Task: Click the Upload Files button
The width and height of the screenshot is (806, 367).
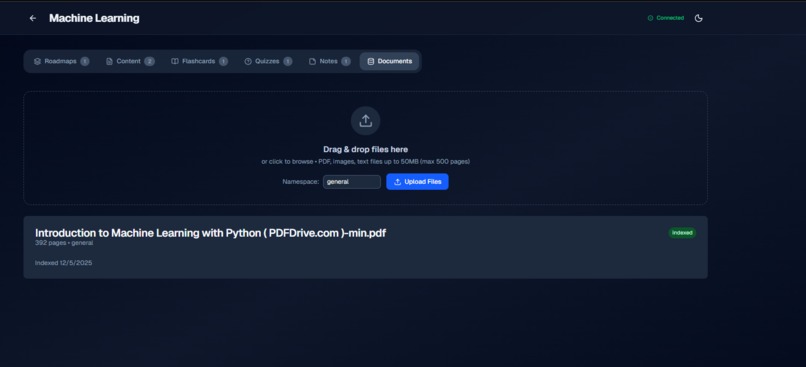Action: [x=417, y=182]
